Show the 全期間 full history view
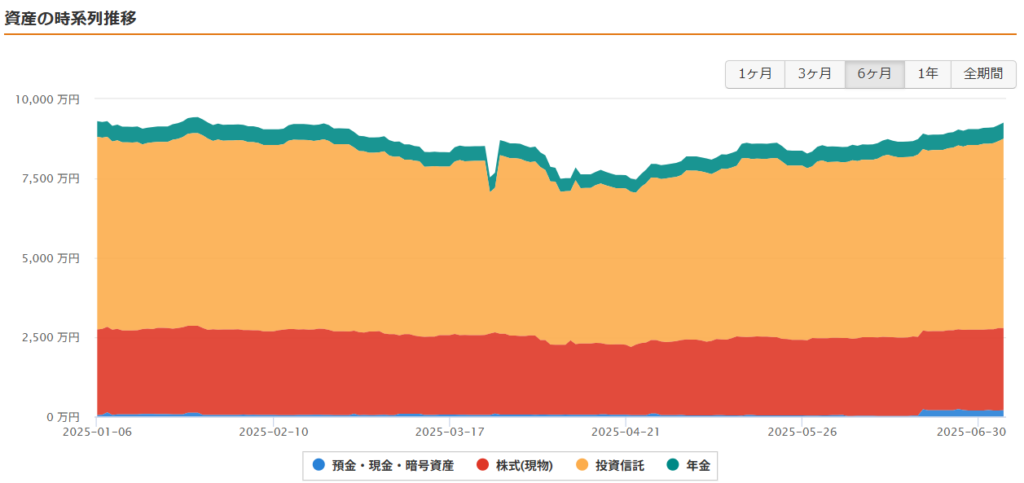The height and width of the screenshot is (483, 1024). (984, 74)
